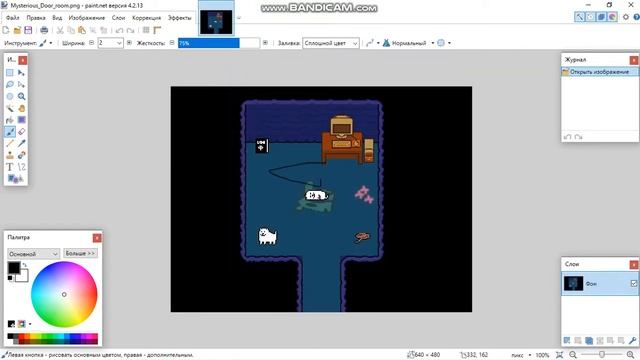Open the Коррекция menu
640x360 pixels.
147,18
